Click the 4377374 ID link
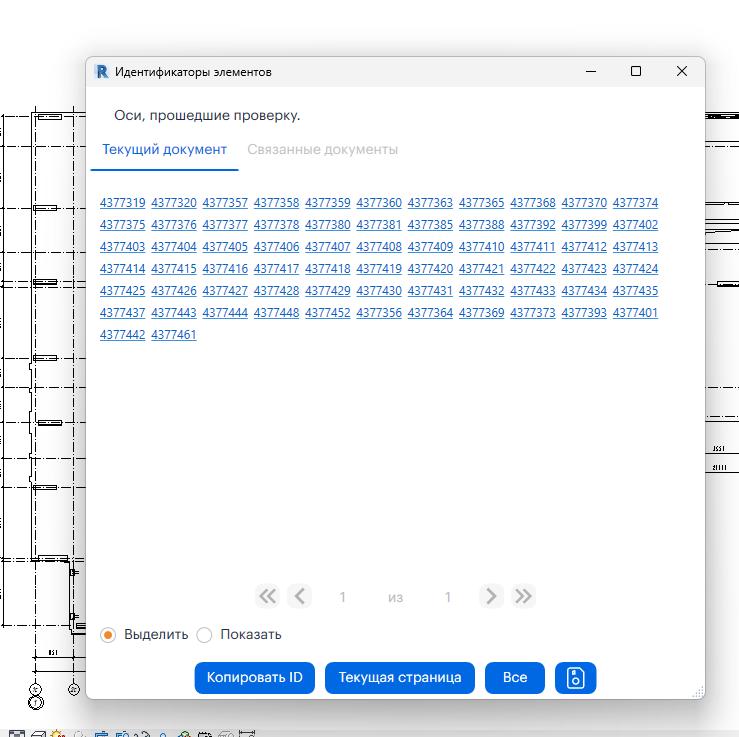The image size is (739, 737). point(635,203)
